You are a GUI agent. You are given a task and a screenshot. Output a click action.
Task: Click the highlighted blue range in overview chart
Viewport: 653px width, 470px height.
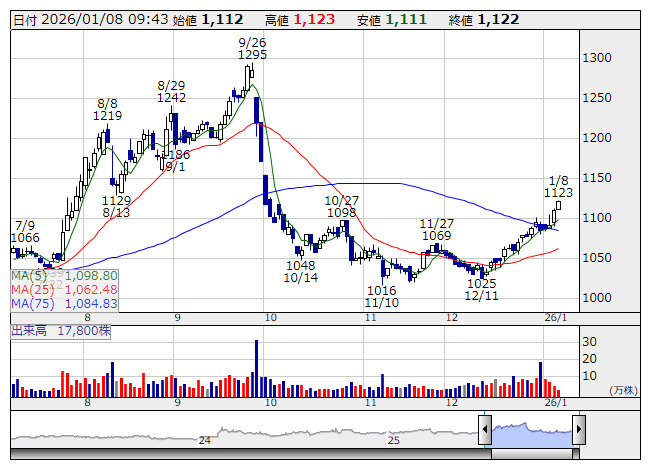click(532, 435)
